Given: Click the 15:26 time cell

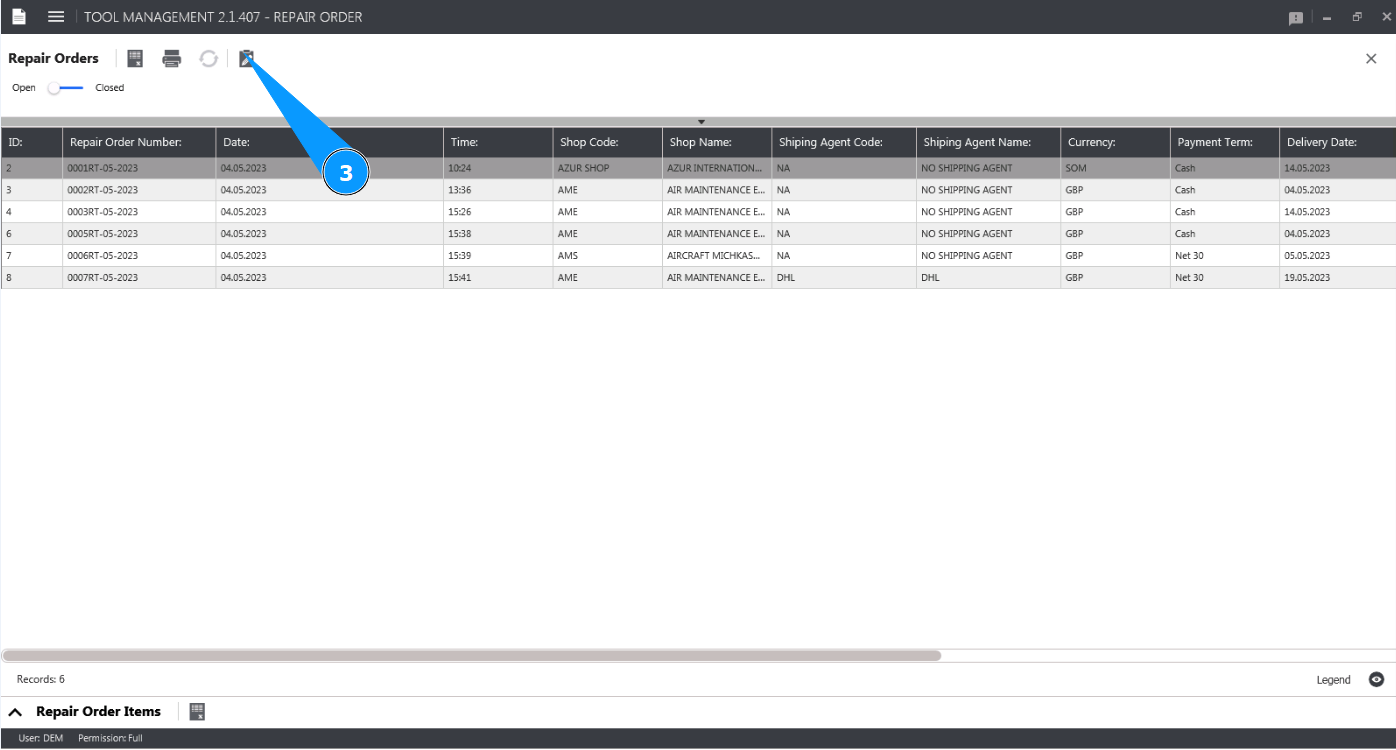Looking at the screenshot, I should tap(498, 212).
